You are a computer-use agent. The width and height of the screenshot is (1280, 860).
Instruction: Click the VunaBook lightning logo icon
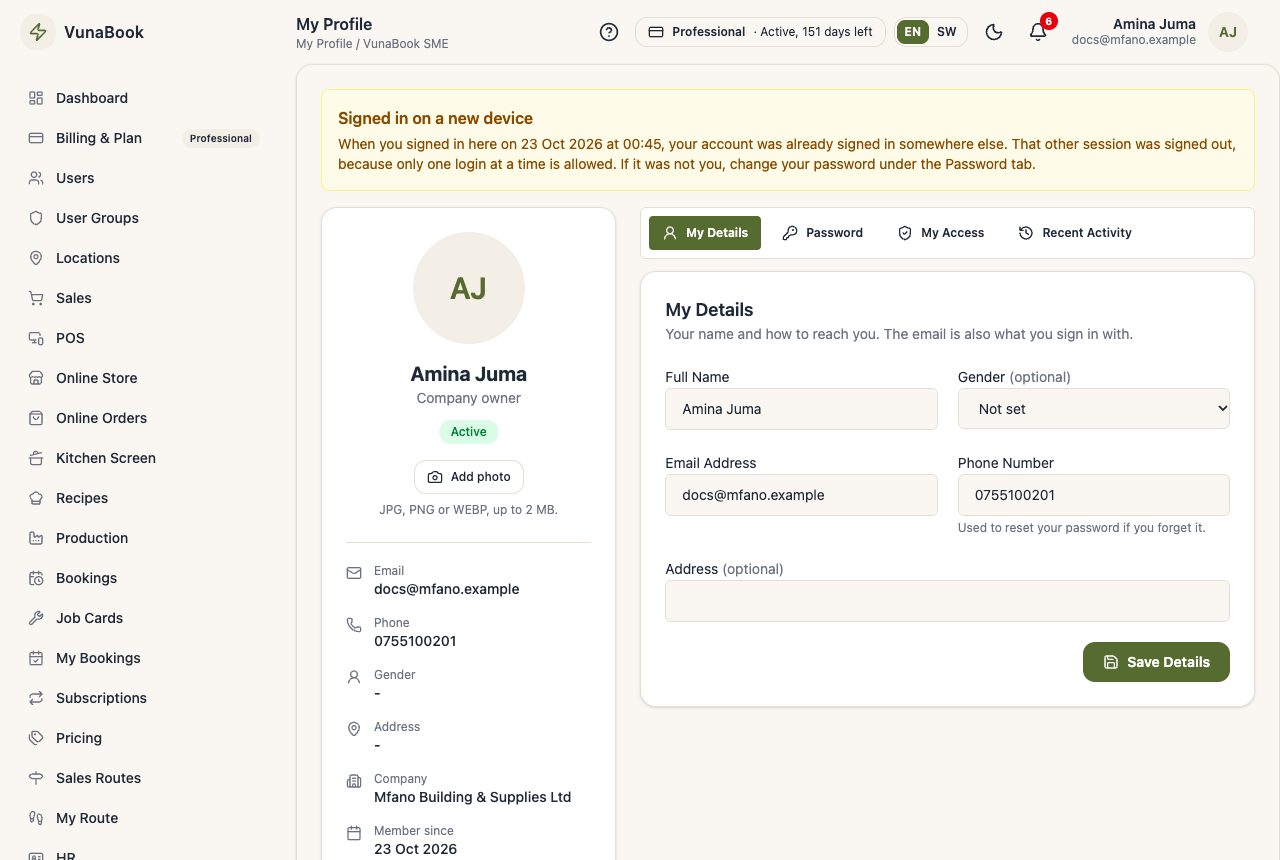pos(38,32)
